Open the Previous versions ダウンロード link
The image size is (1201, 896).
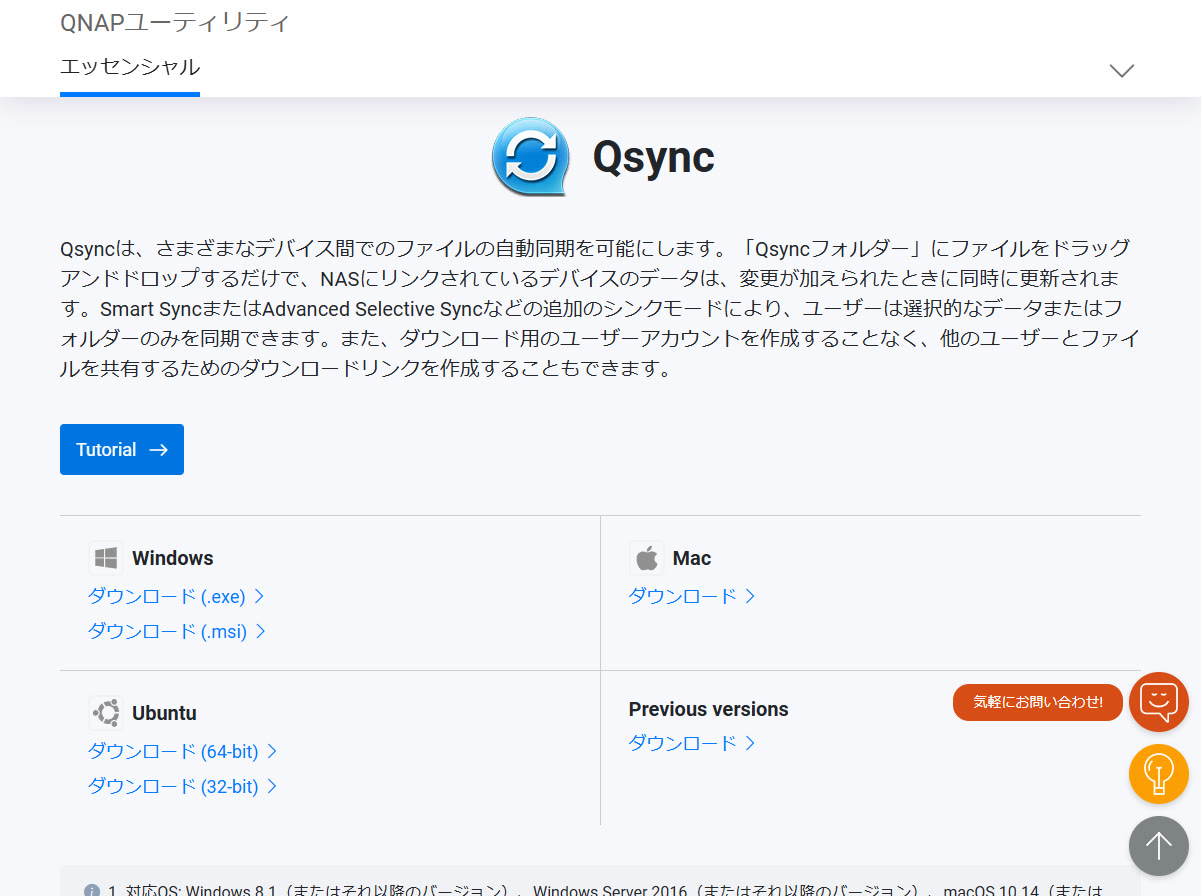click(692, 743)
